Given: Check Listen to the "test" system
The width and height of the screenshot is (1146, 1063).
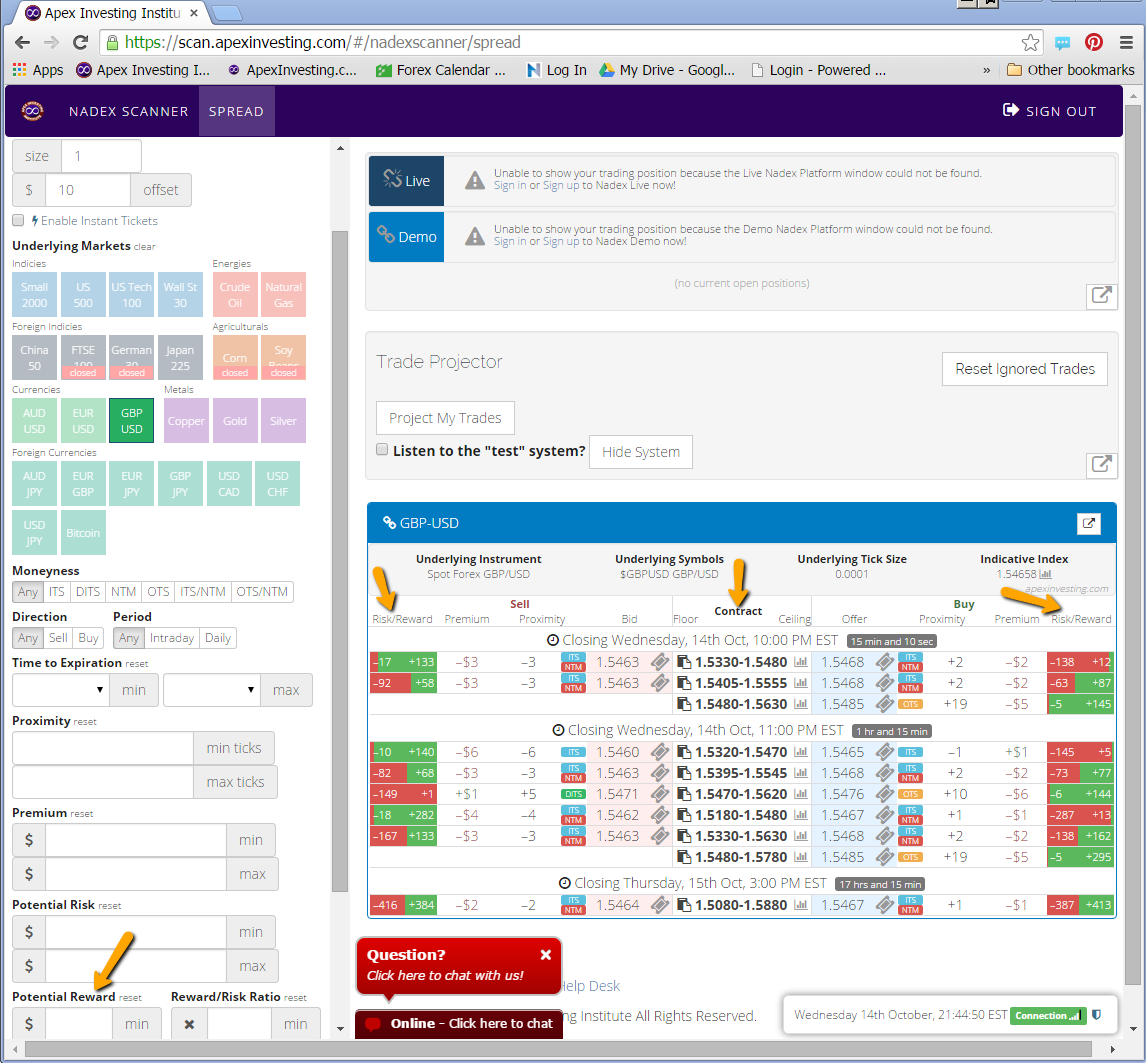Looking at the screenshot, I should coord(381,450).
